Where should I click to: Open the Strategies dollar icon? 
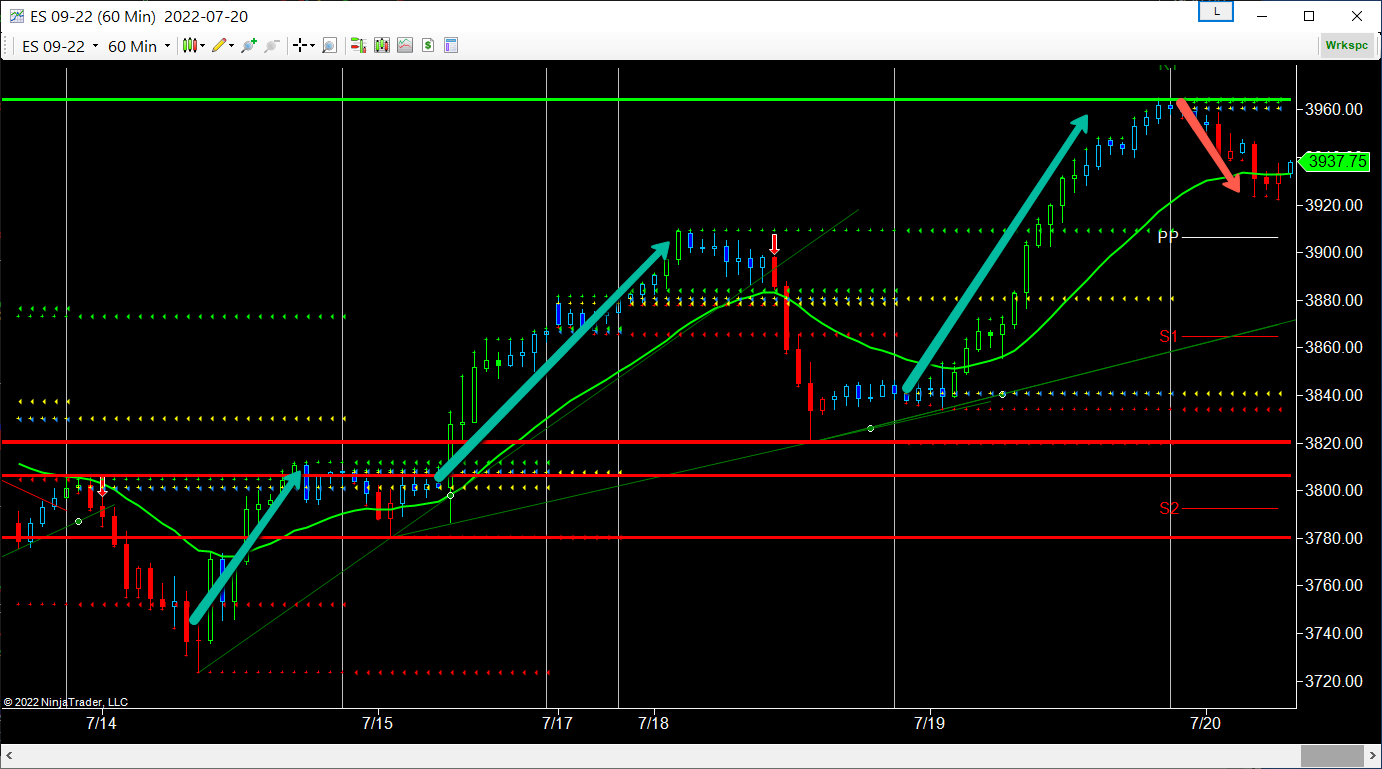(428, 46)
